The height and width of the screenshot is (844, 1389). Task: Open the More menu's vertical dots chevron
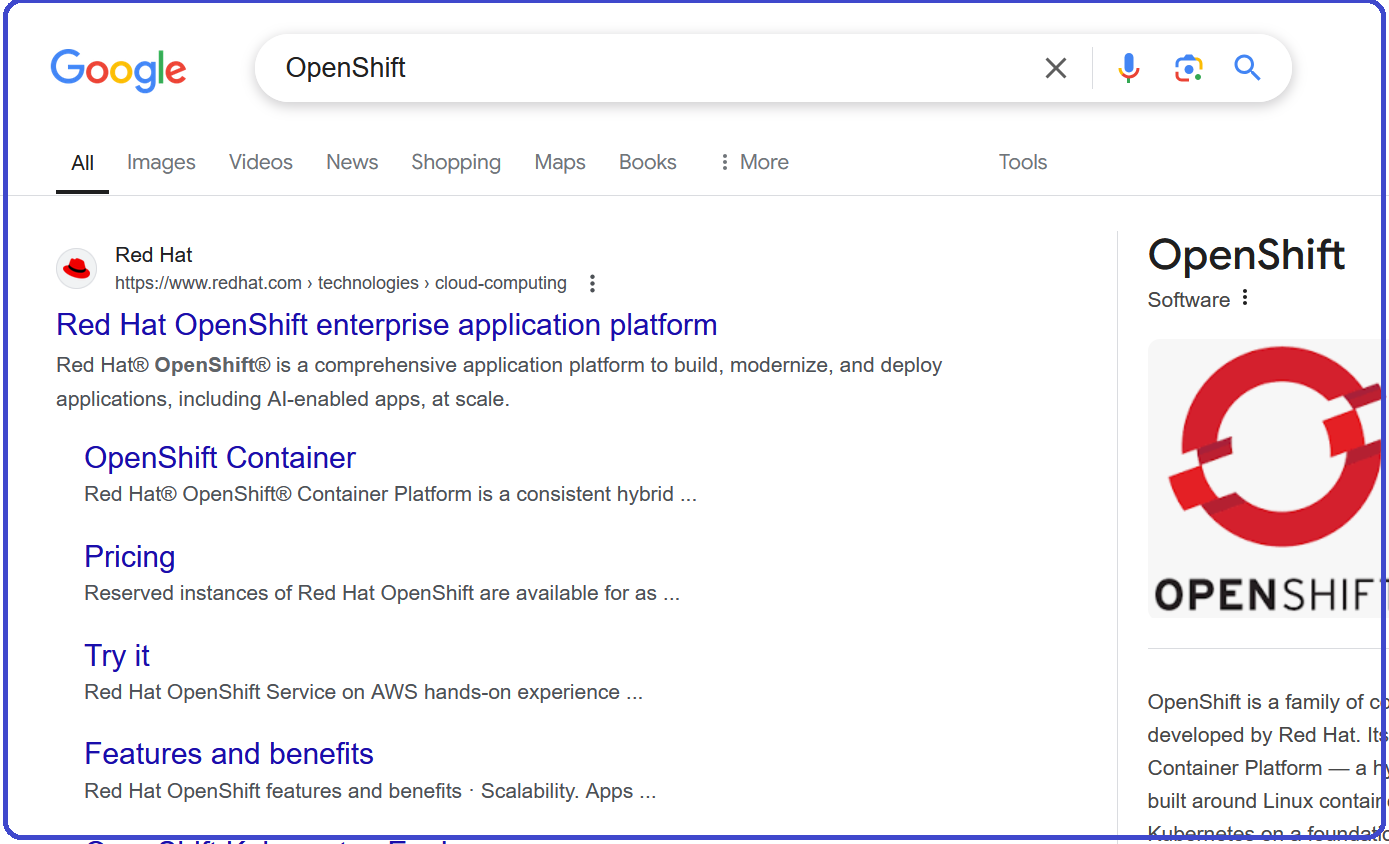[x=724, y=161]
